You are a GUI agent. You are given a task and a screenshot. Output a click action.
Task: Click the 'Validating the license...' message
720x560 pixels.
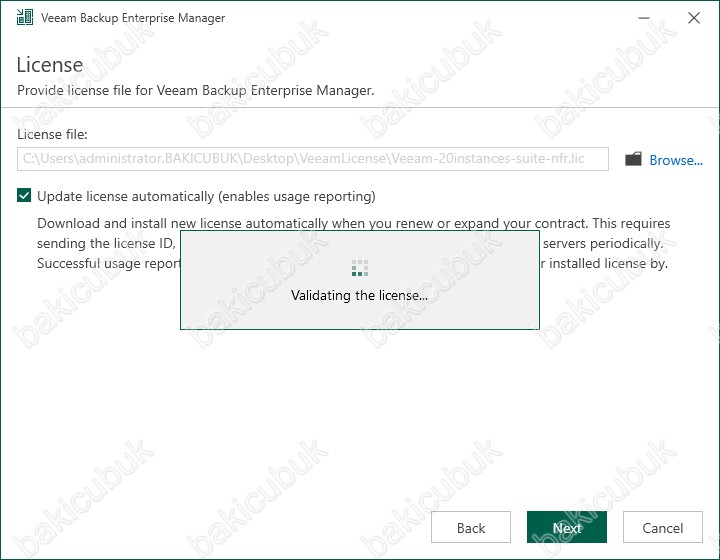click(359, 295)
